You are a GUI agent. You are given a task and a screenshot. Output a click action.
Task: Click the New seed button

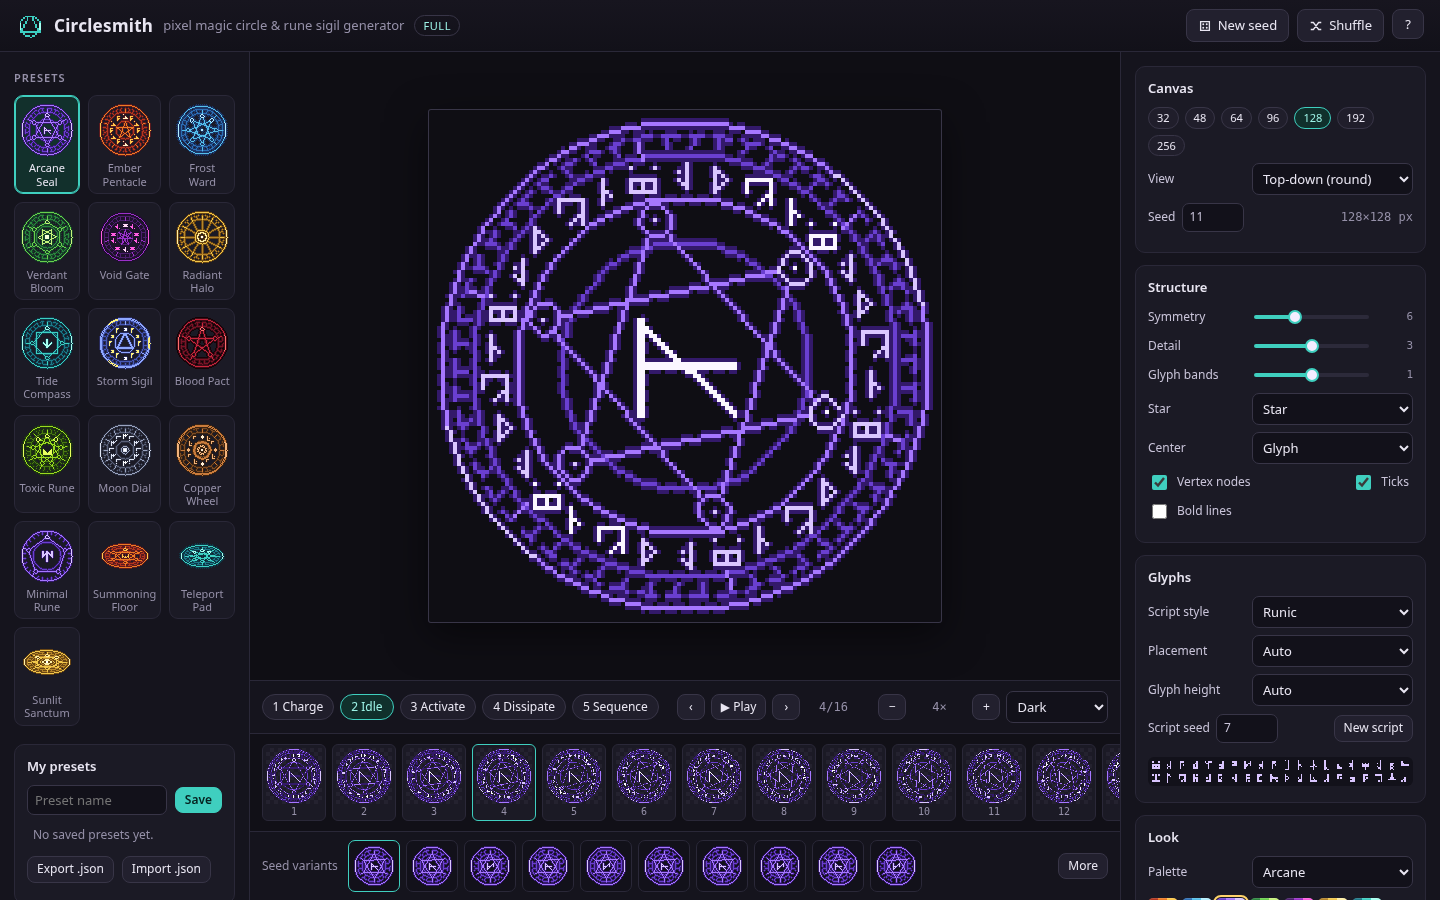(1237, 26)
